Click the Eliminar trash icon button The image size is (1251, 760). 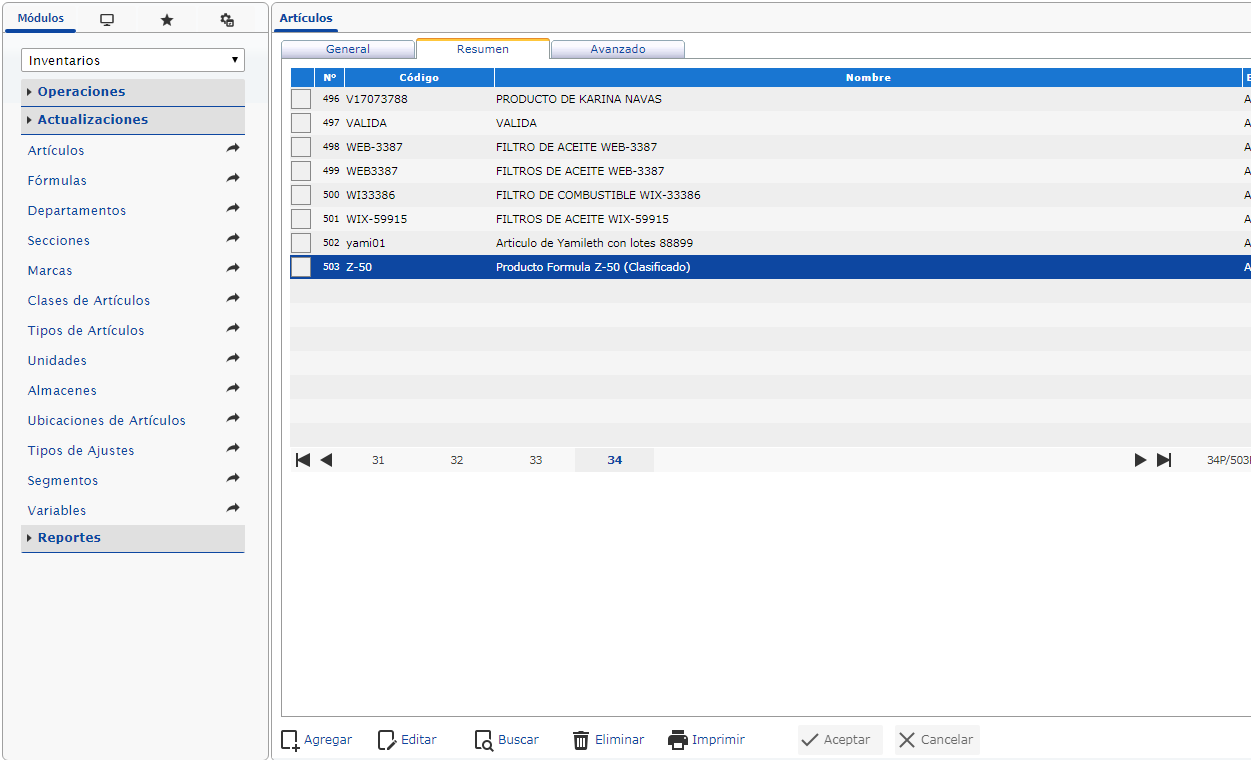tap(608, 740)
